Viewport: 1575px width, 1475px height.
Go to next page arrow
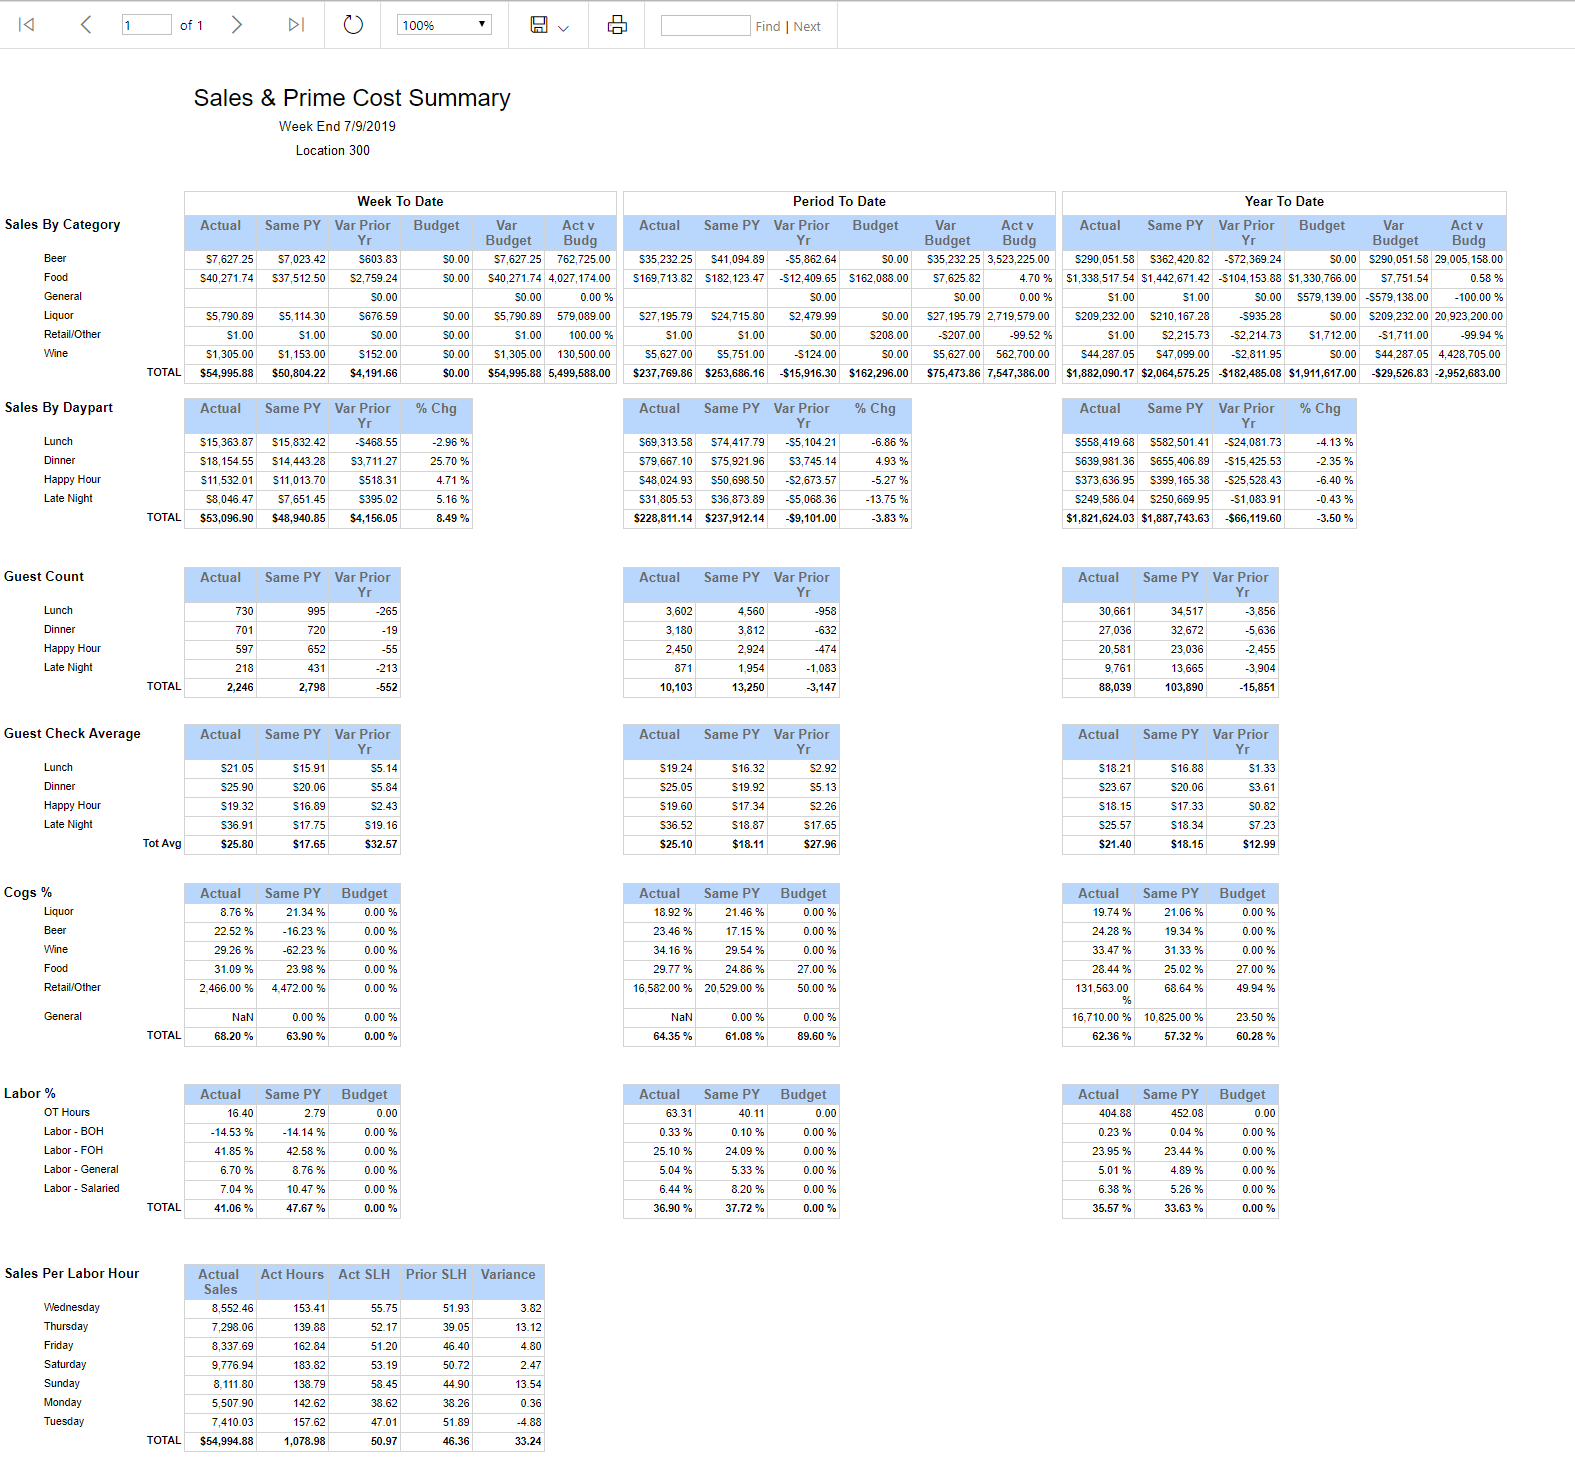[237, 25]
